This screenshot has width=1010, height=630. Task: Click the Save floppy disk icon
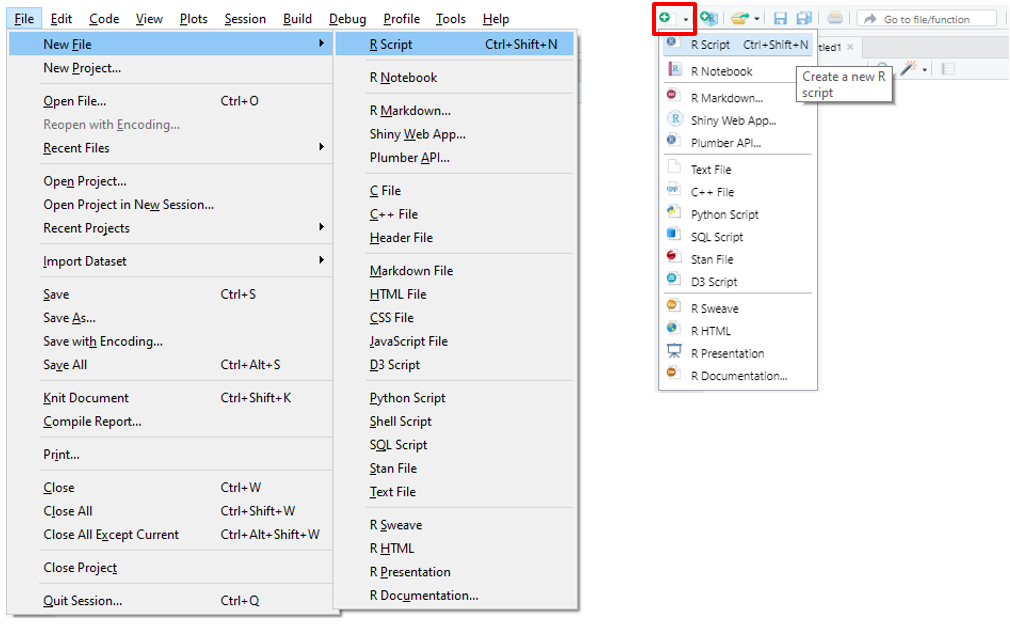(x=780, y=18)
